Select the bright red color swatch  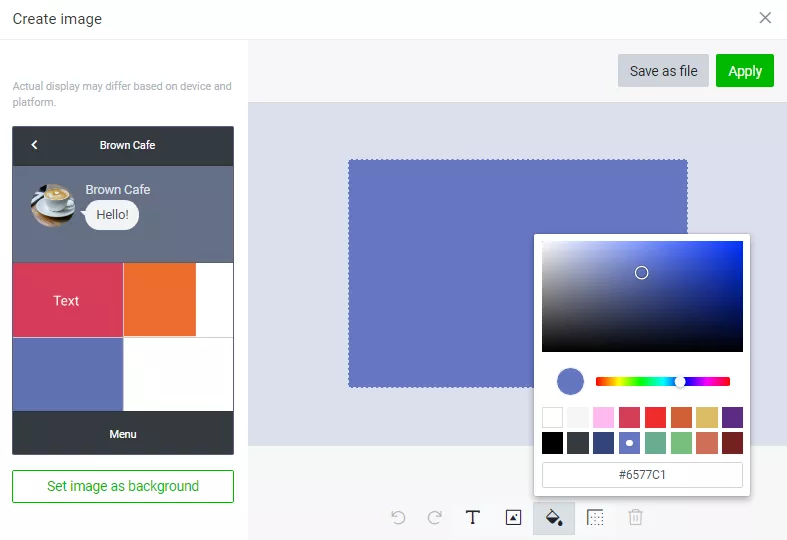pos(655,418)
